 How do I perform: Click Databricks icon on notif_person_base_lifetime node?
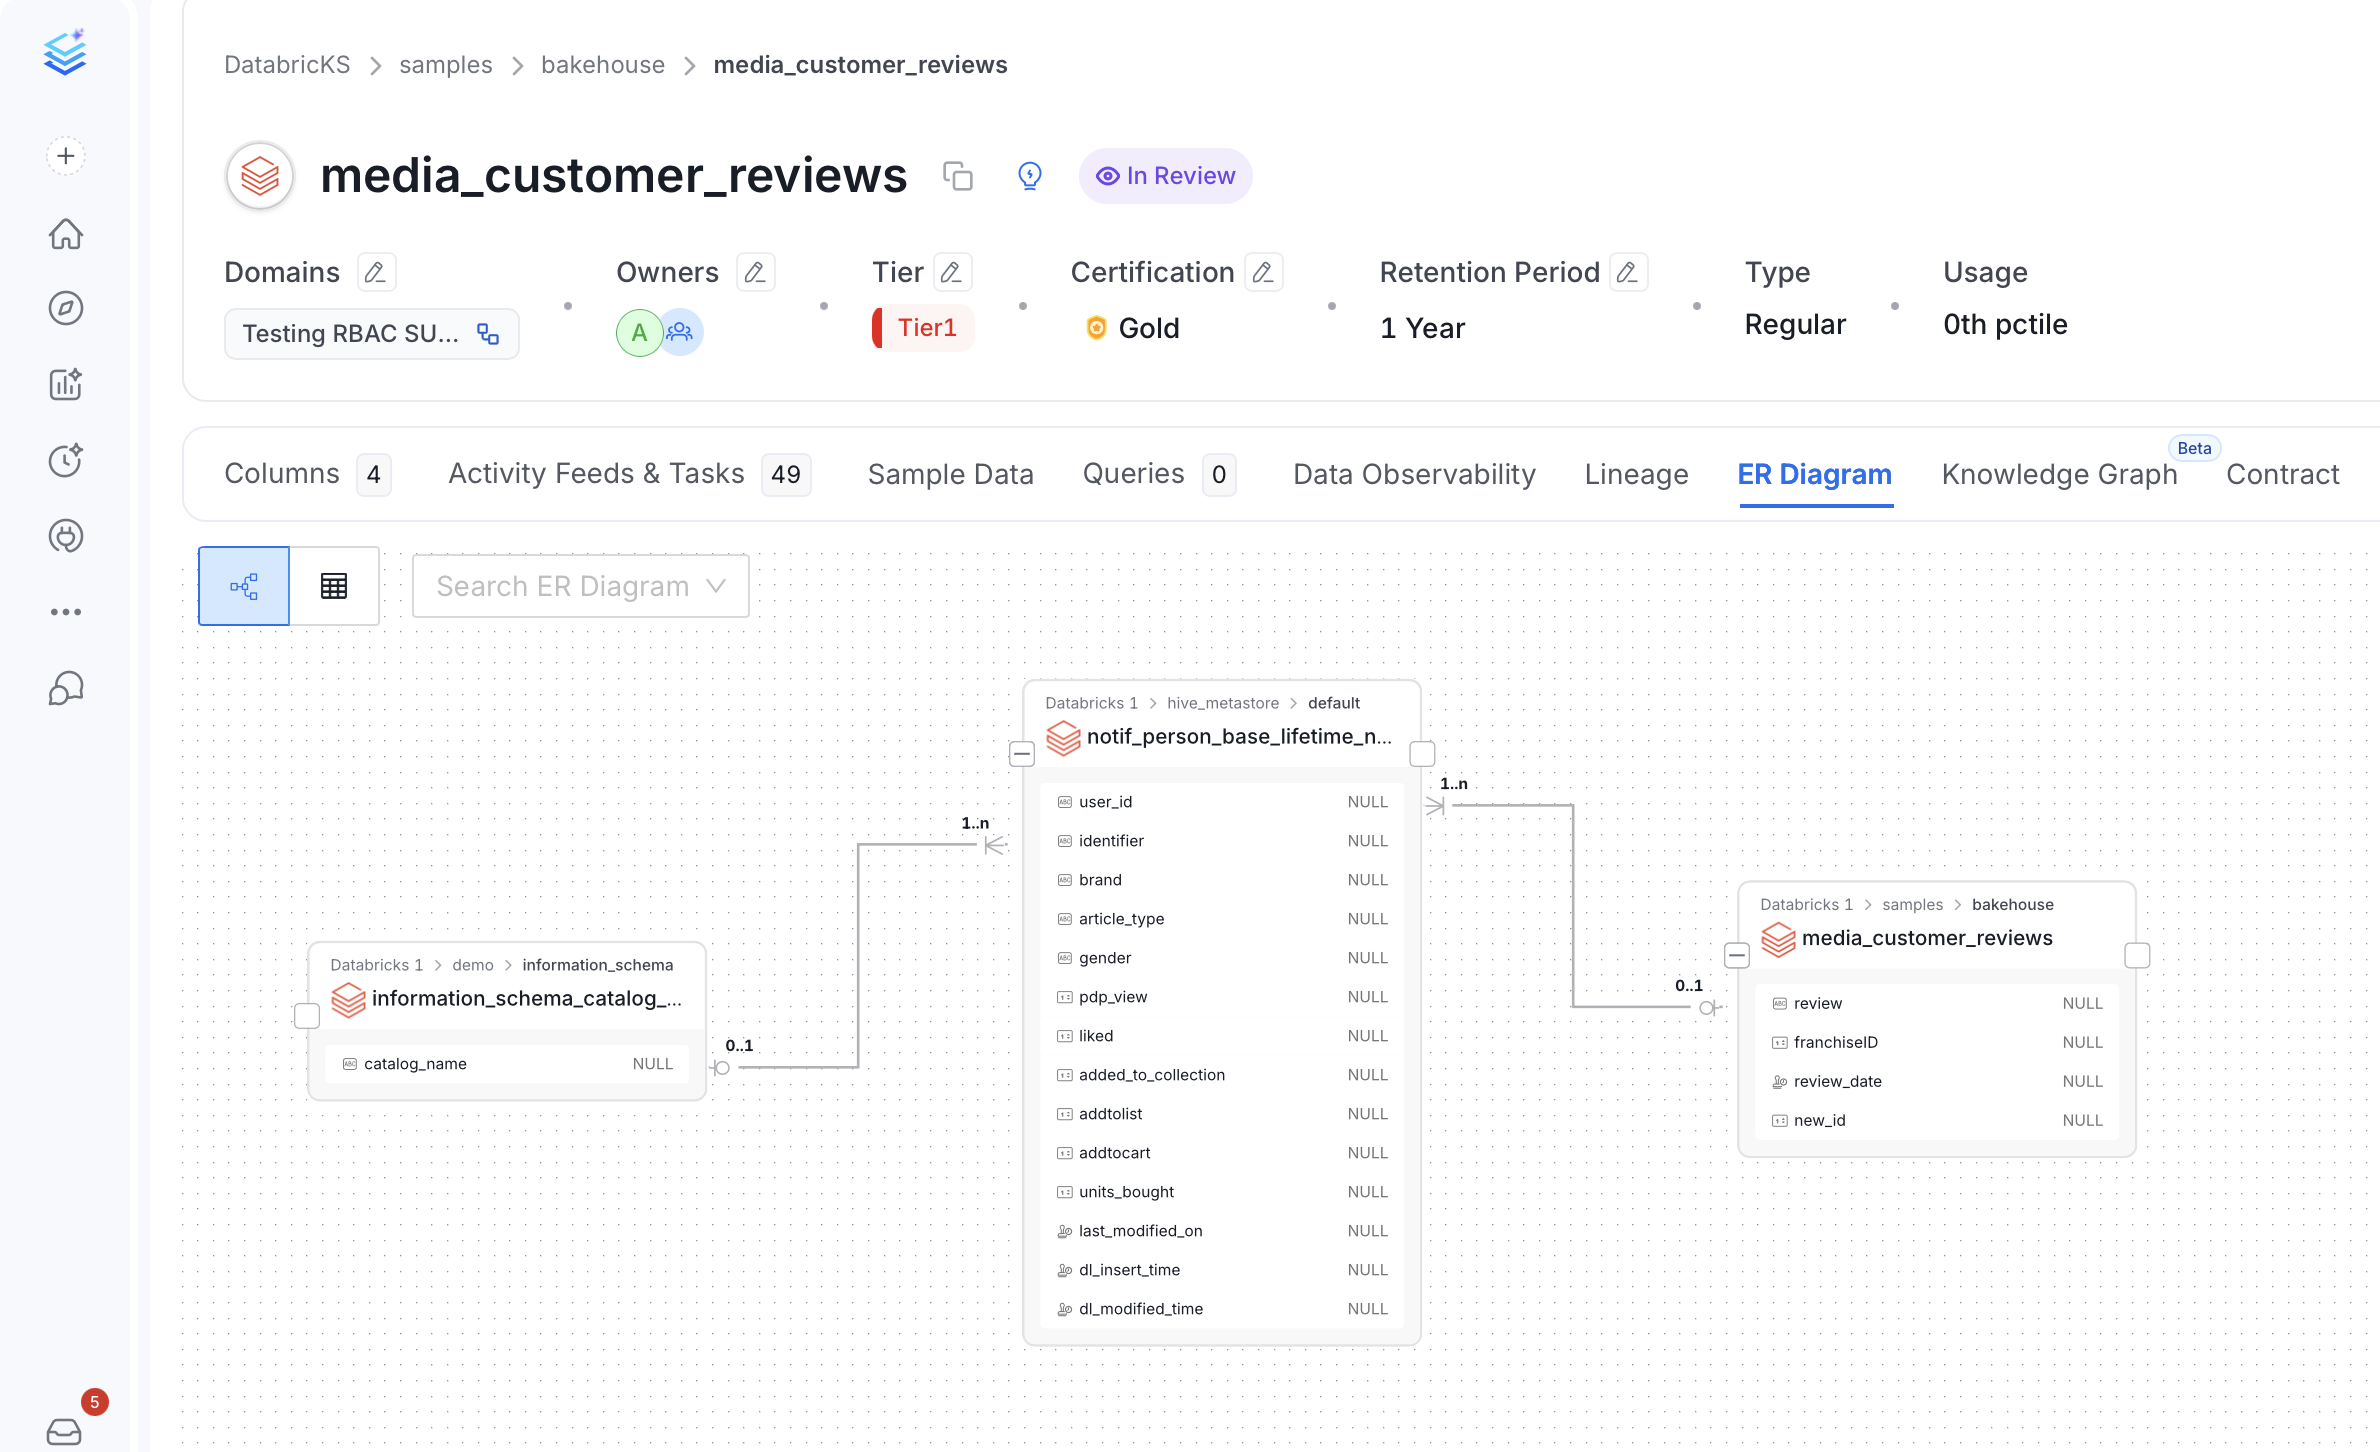tap(1063, 738)
